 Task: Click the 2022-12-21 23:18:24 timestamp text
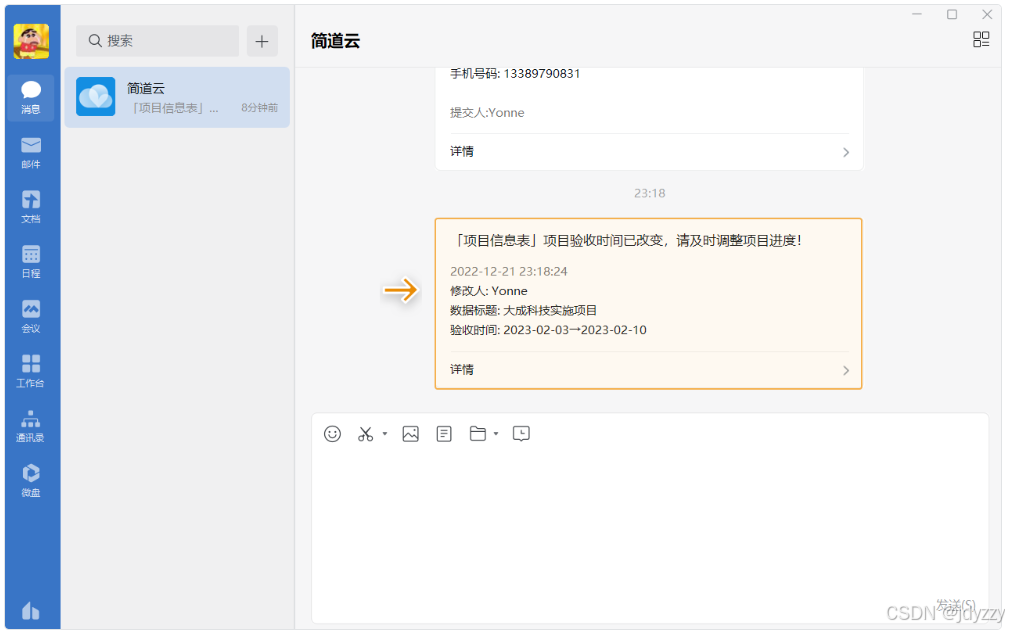(508, 271)
